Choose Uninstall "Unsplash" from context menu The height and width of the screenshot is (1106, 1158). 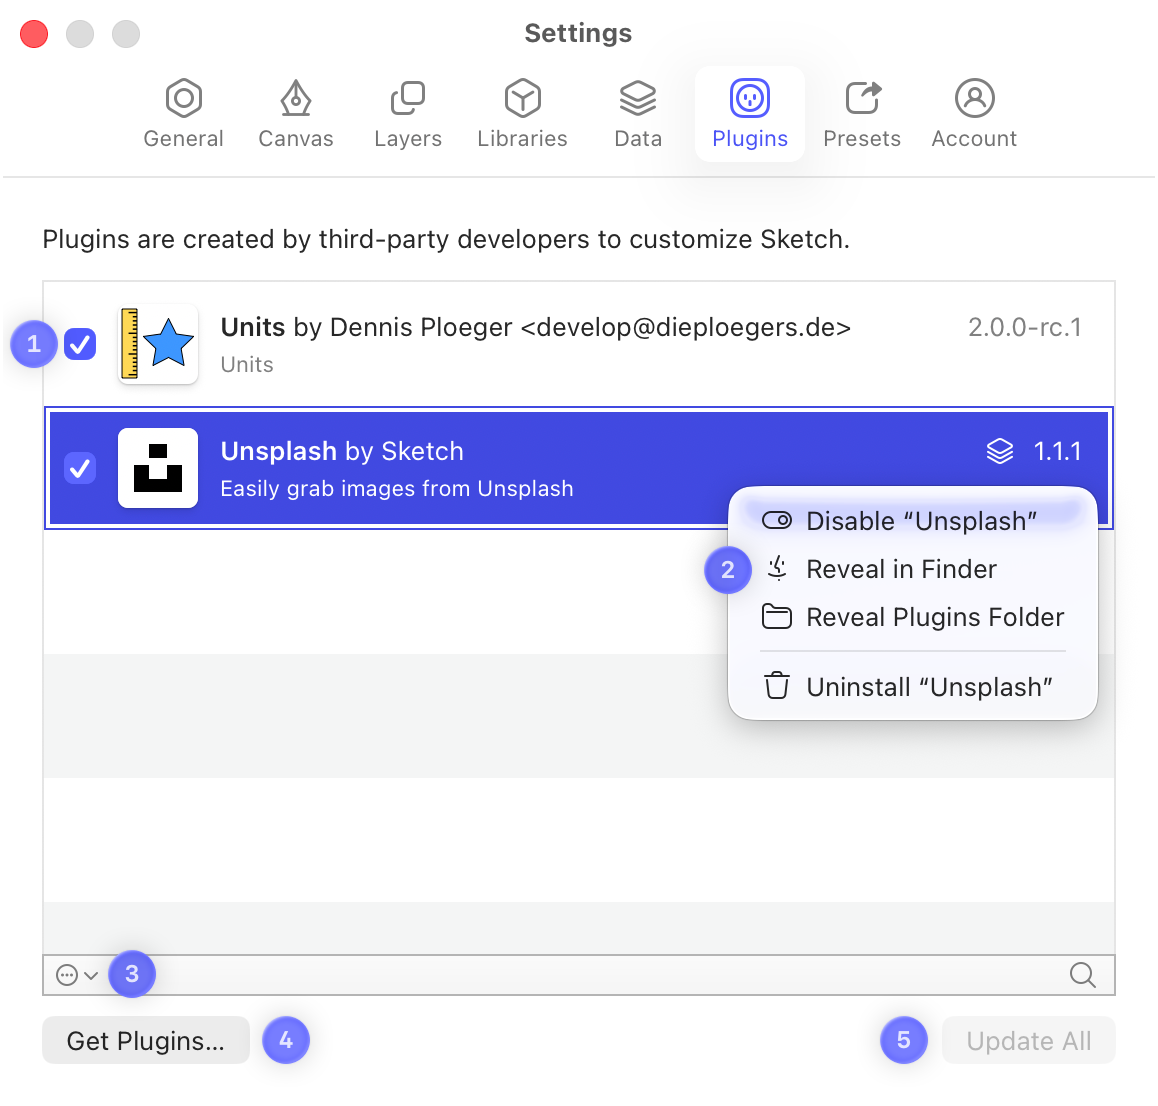pyautogui.click(x=913, y=687)
